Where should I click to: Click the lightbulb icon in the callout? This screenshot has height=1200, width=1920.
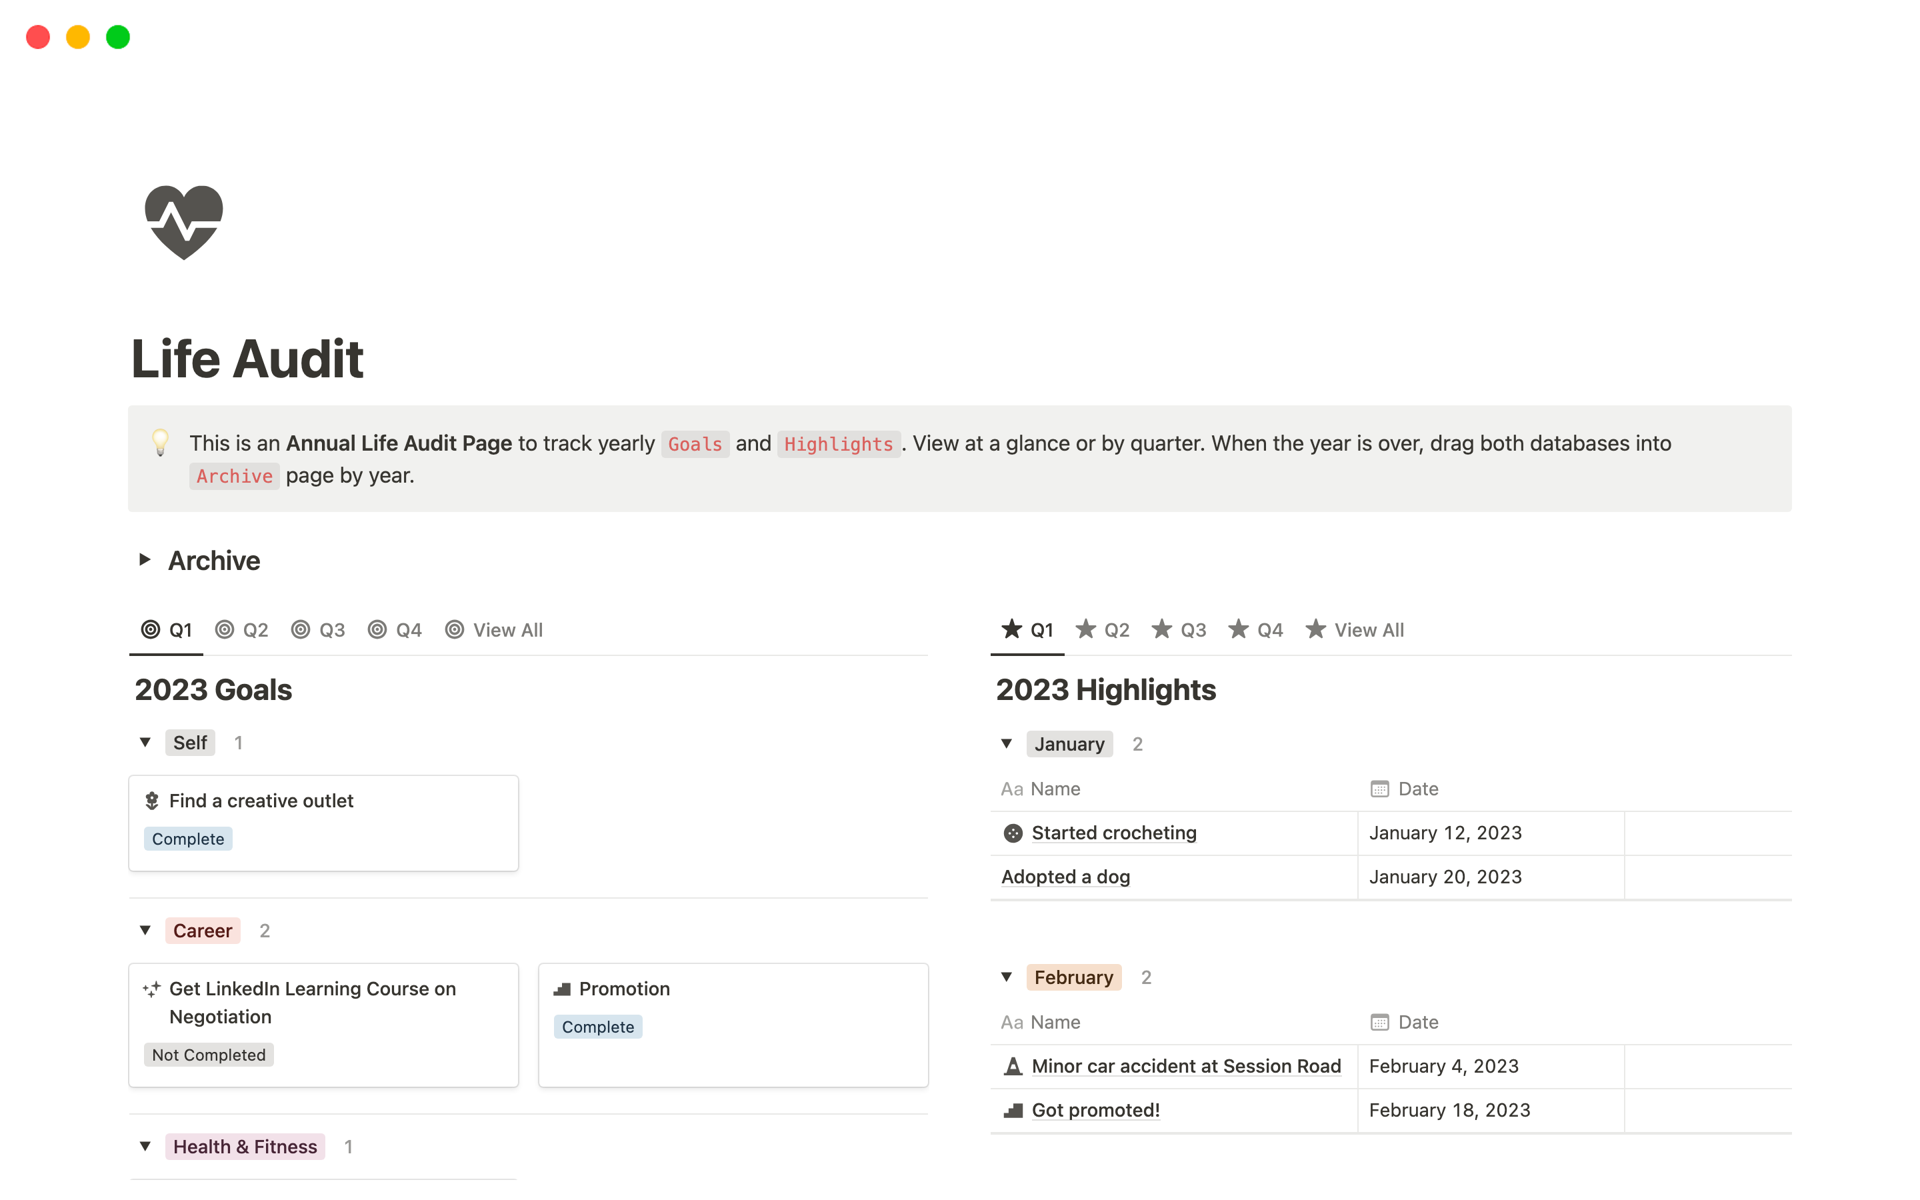pyautogui.click(x=160, y=442)
